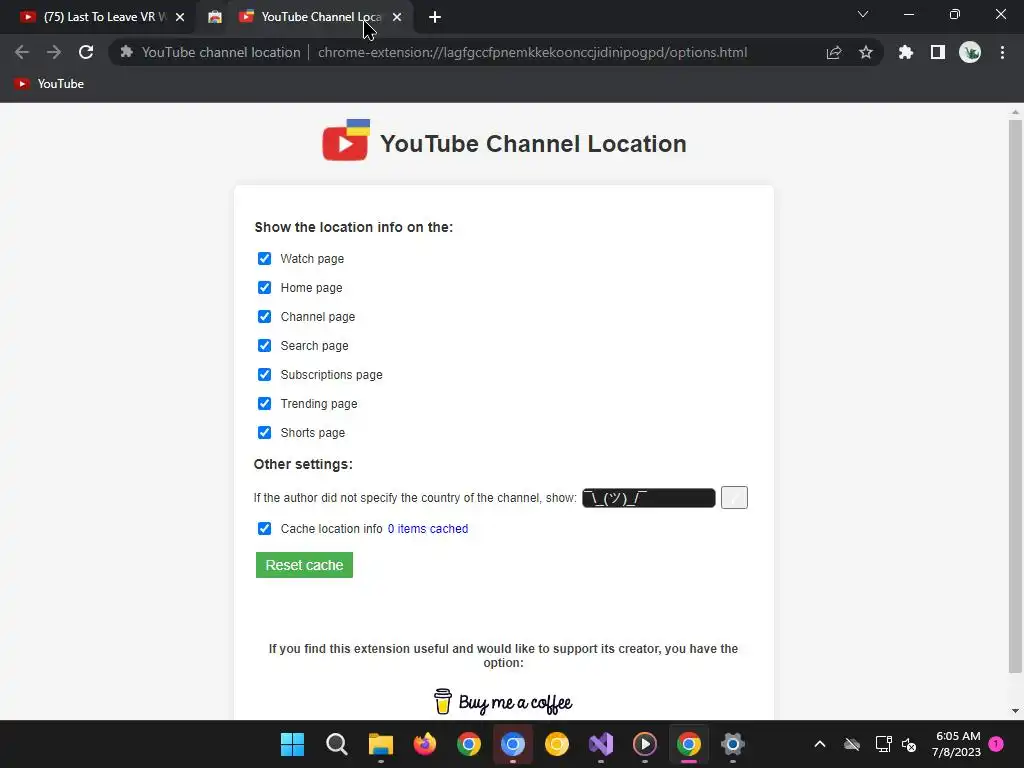Click the small button beside the shrug field
This screenshot has height=768, width=1024.
734,498
